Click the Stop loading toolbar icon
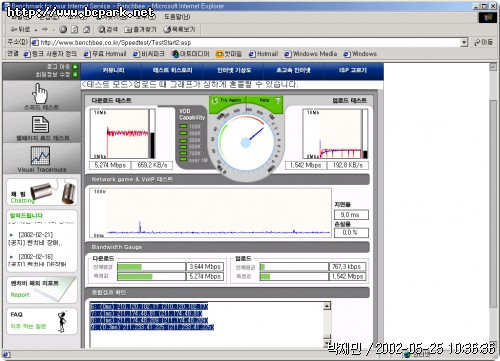Screen dimensions: 500x361 (x=63, y=30)
